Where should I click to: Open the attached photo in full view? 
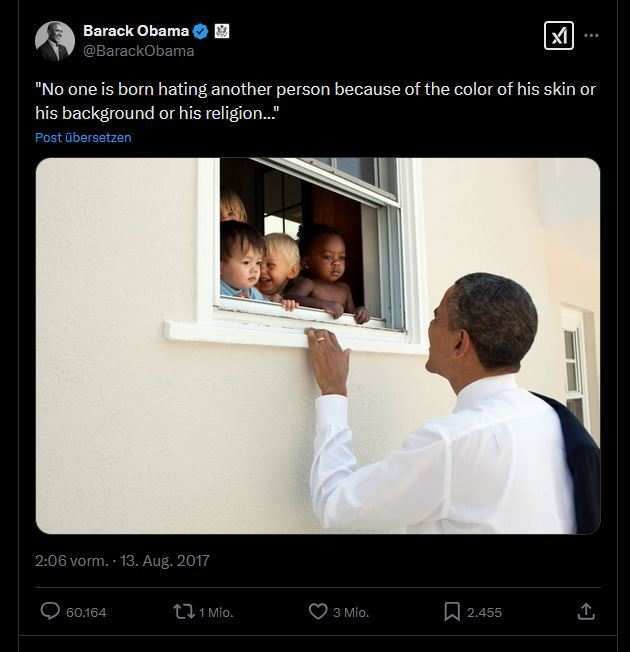click(x=318, y=346)
